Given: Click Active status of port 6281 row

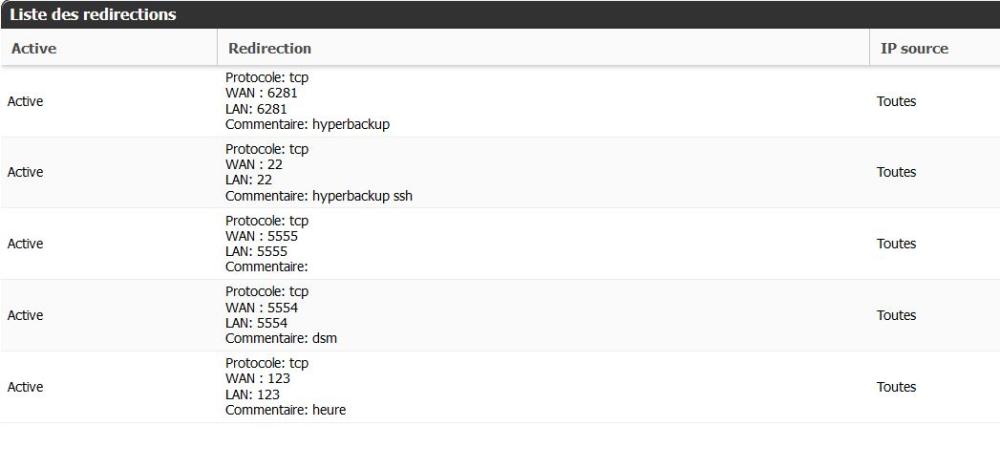Looking at the screenshot, I should point(25,101).
